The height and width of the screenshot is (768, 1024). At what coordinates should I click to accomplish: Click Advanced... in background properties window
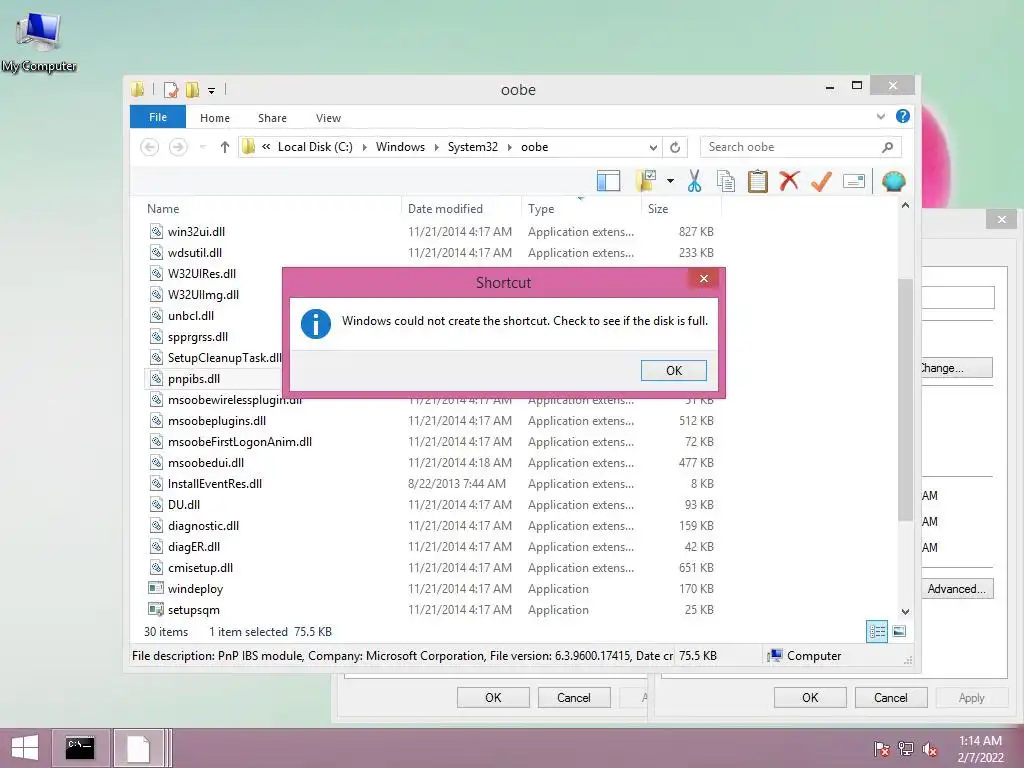[x=957, y=588]
